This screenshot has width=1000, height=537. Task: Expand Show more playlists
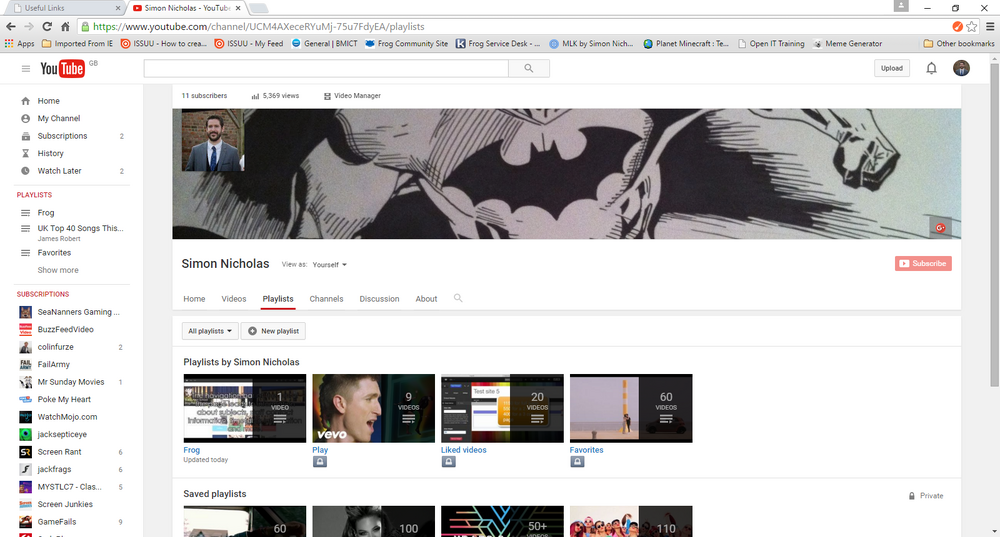point(58,270)
